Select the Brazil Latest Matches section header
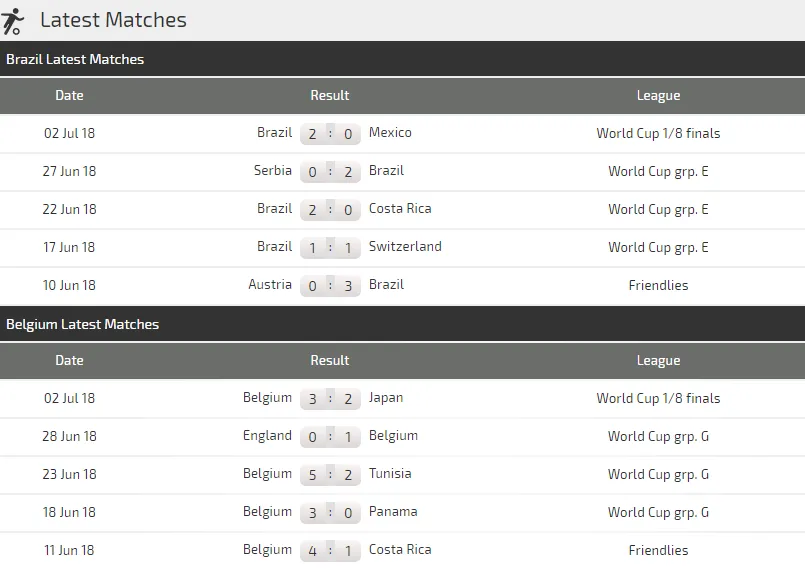The height and width of the screenshot is (569, 805). (75, 60)
